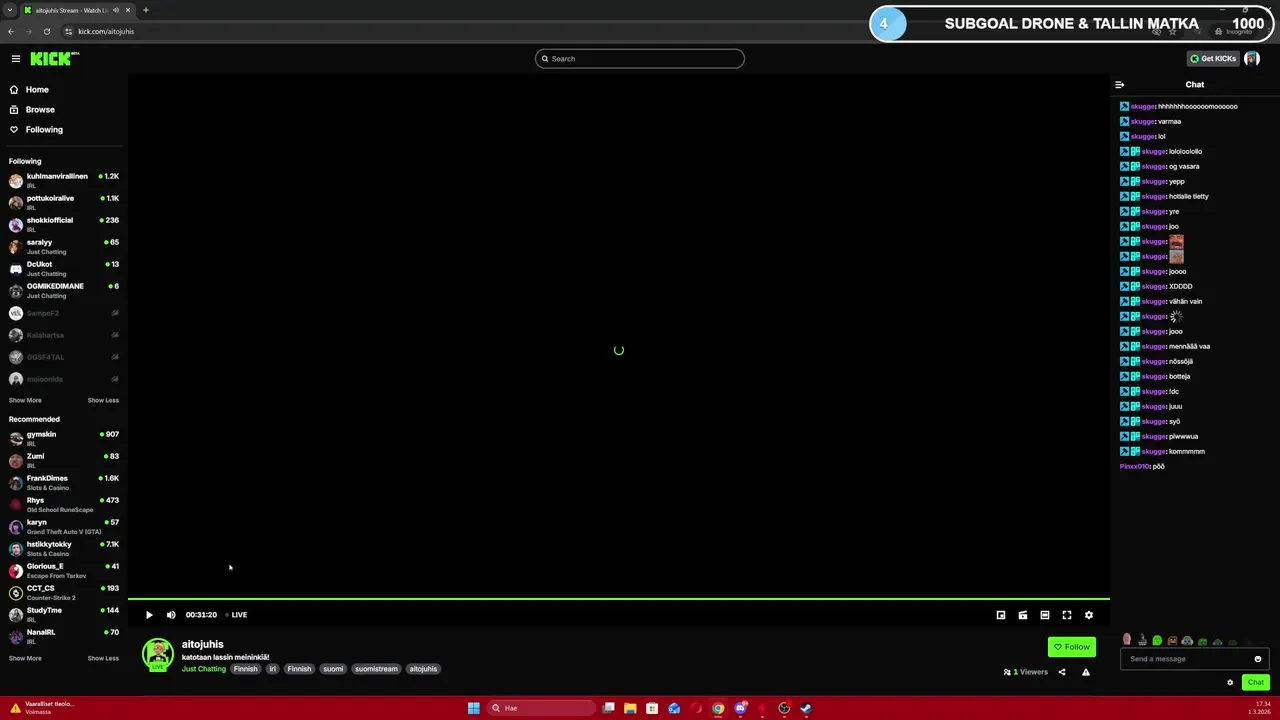Open pottukoiralive channel from sidebar
Image resolution: width=1280 pixels, height=720 pixels.
tap(64, 202)
